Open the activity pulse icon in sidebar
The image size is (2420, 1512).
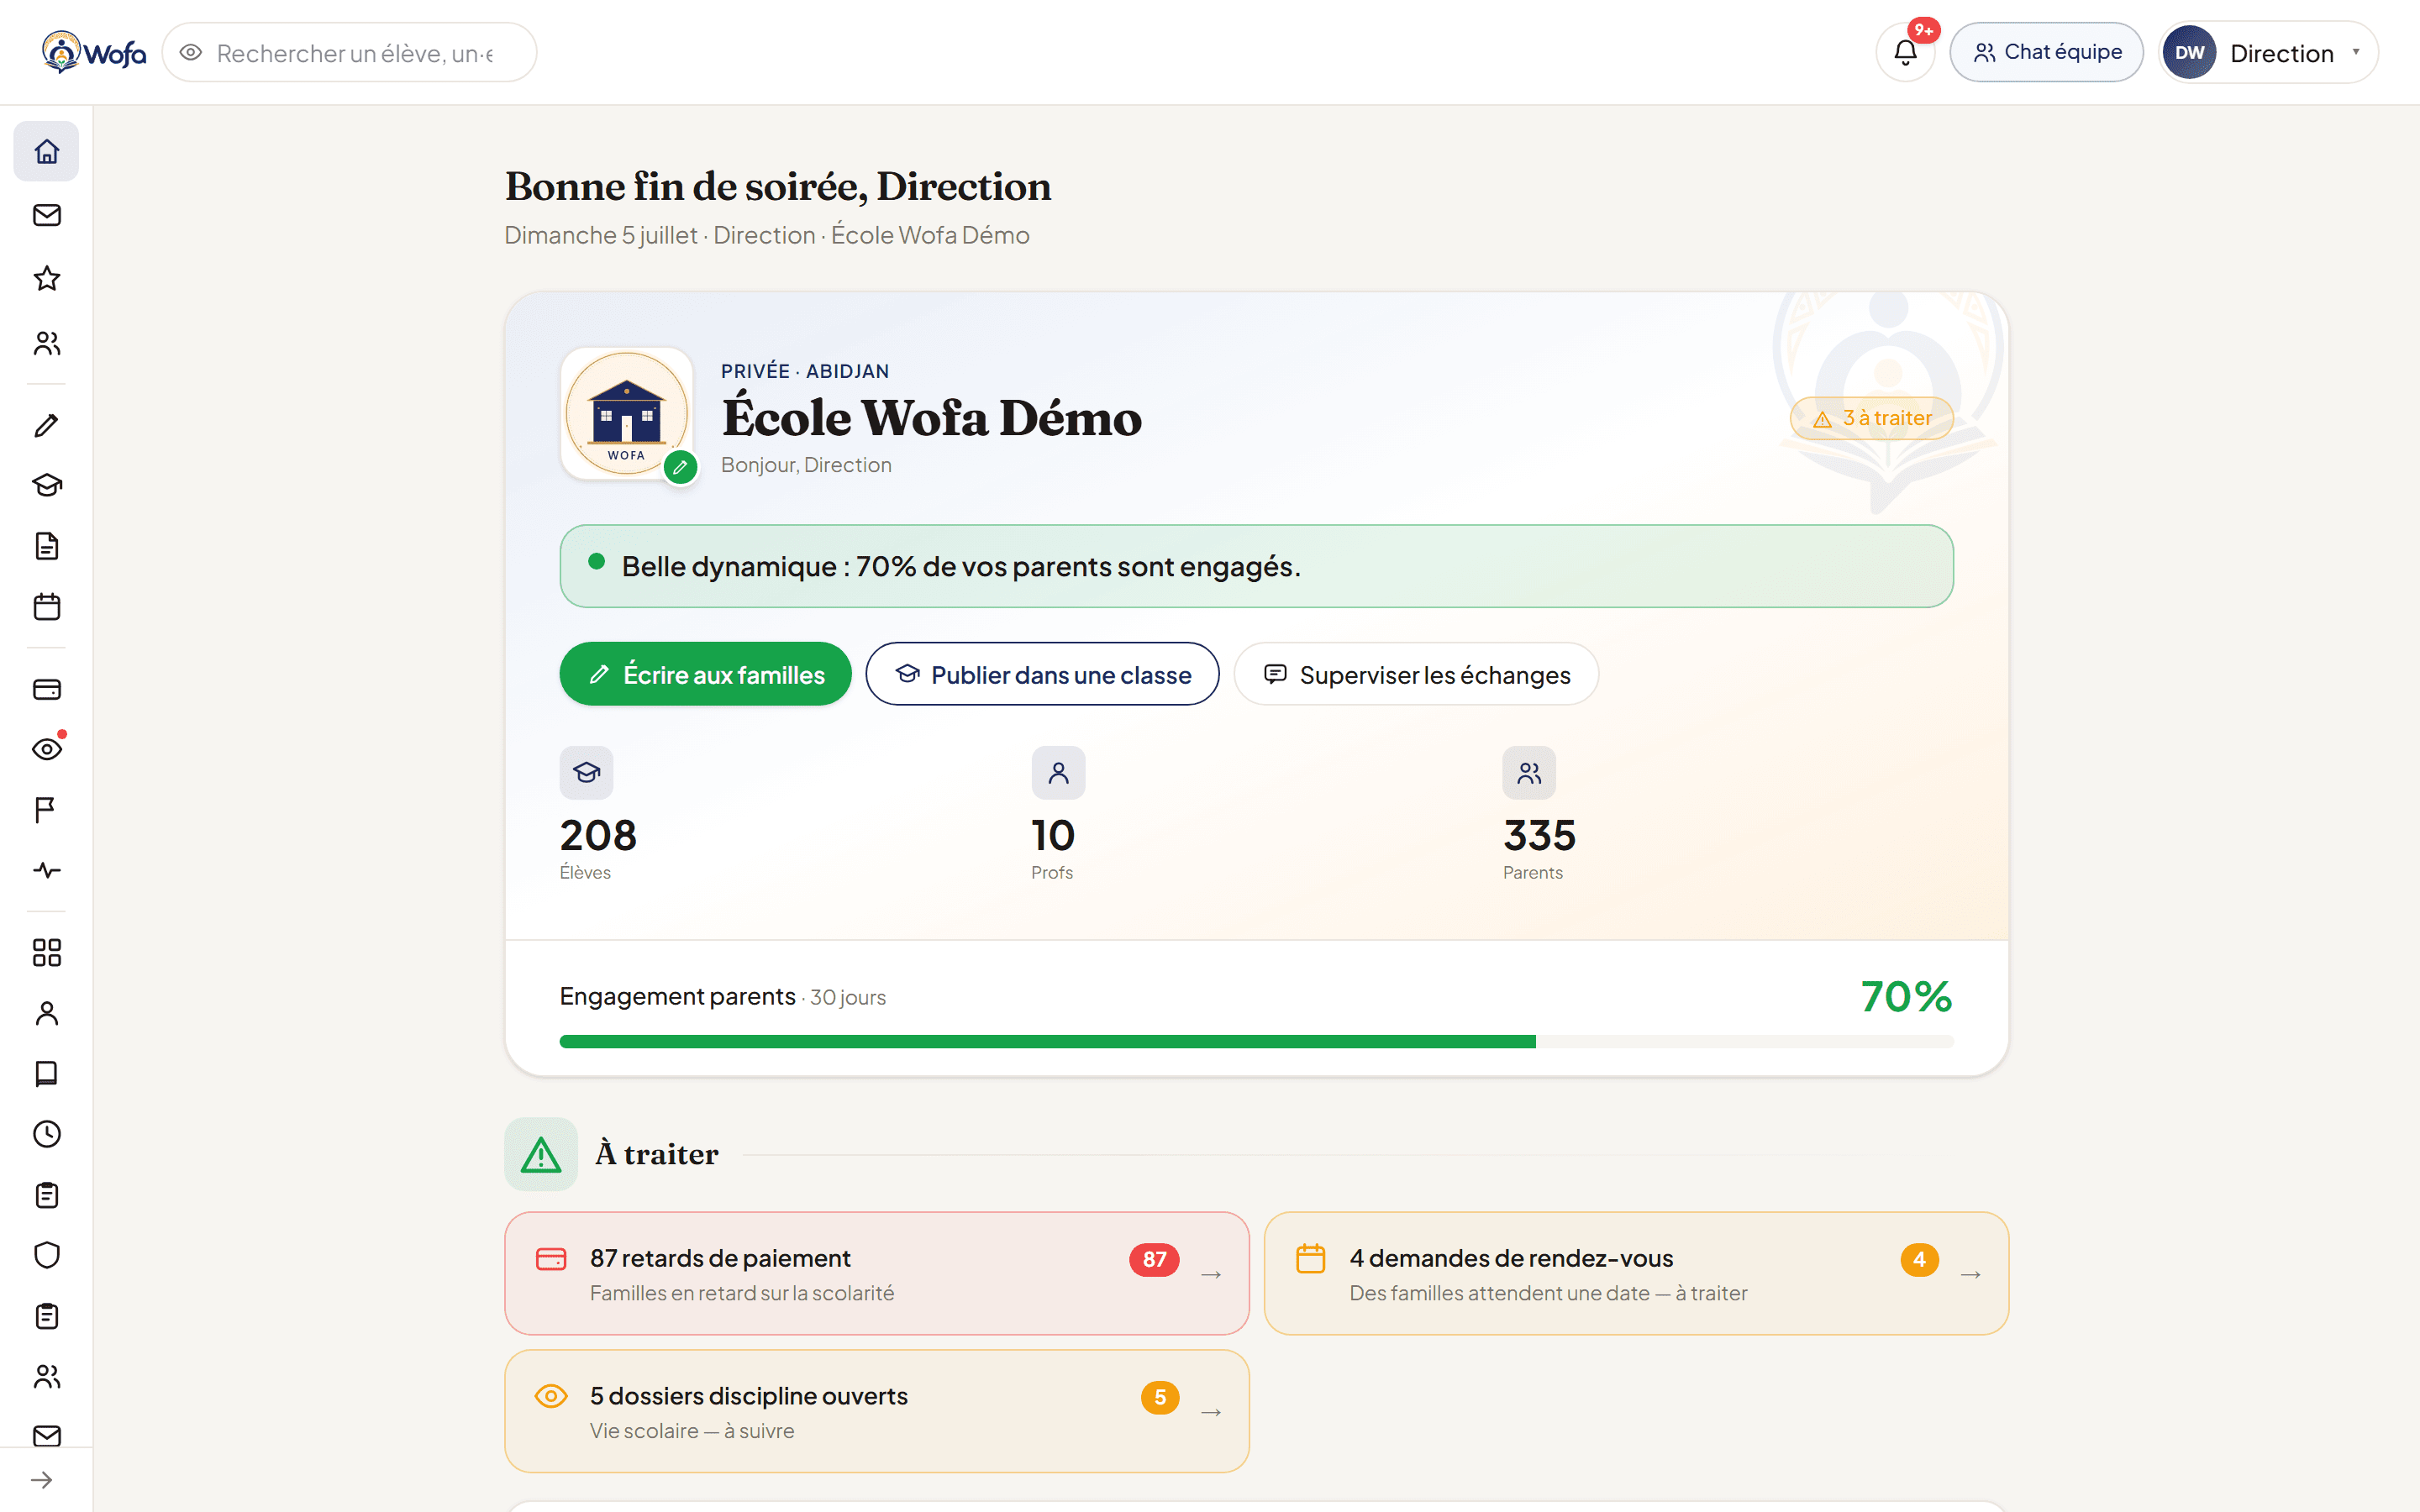click(x=46, y=870)
